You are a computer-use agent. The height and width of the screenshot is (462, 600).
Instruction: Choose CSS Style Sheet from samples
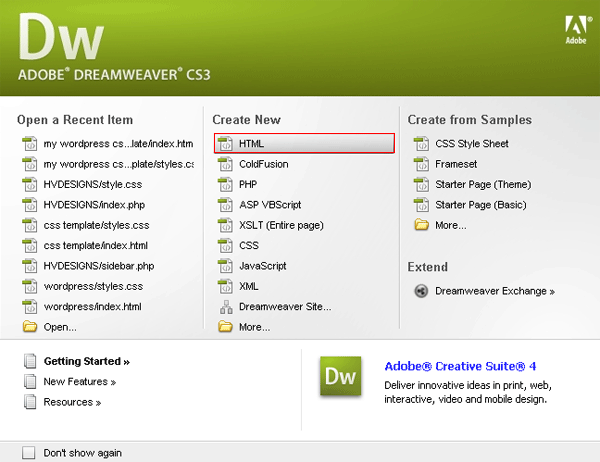click(472, 144)
